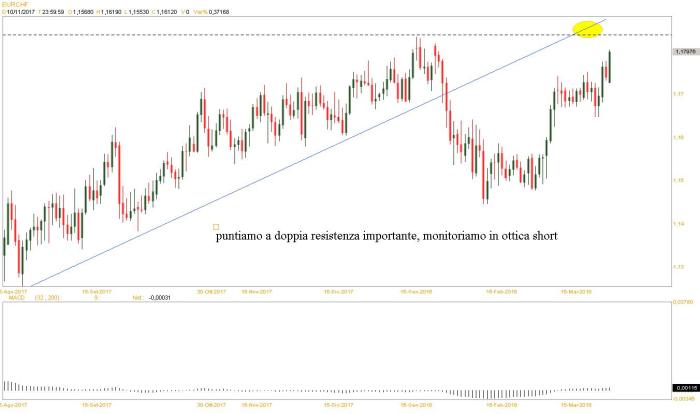Select the yellow ellipse marker at the resistance intersection
This screenshot has width=700, height=414.
(x=588, y=29)
